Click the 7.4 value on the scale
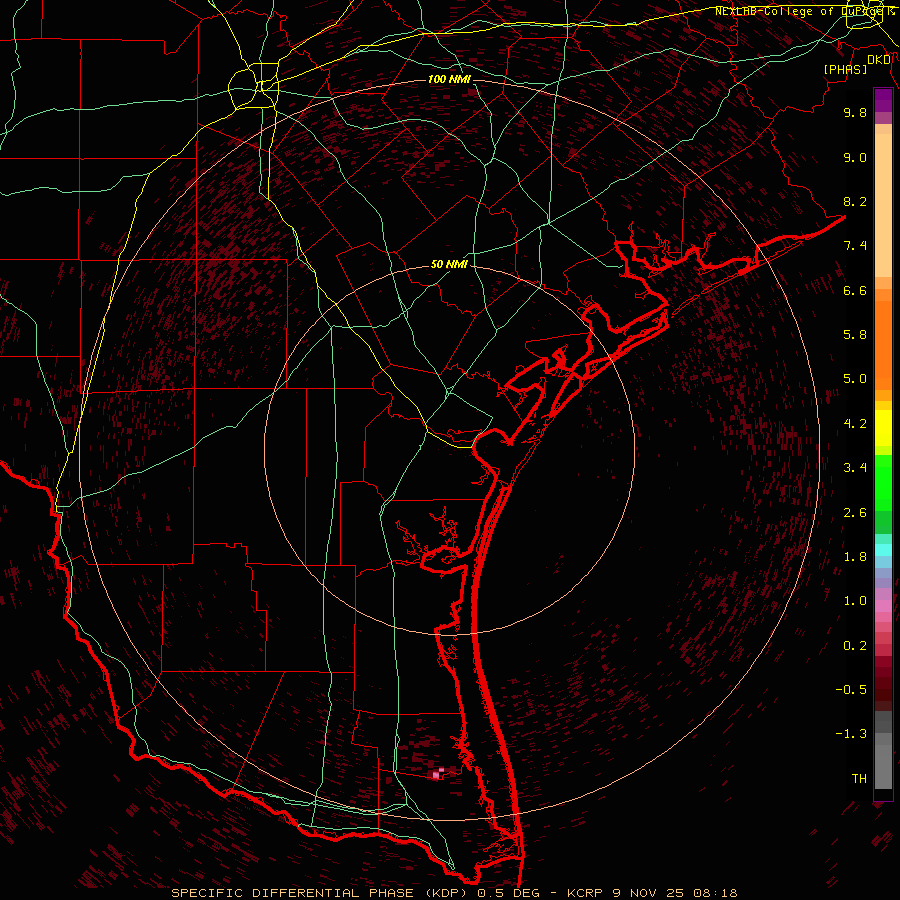 click(855, 246)
